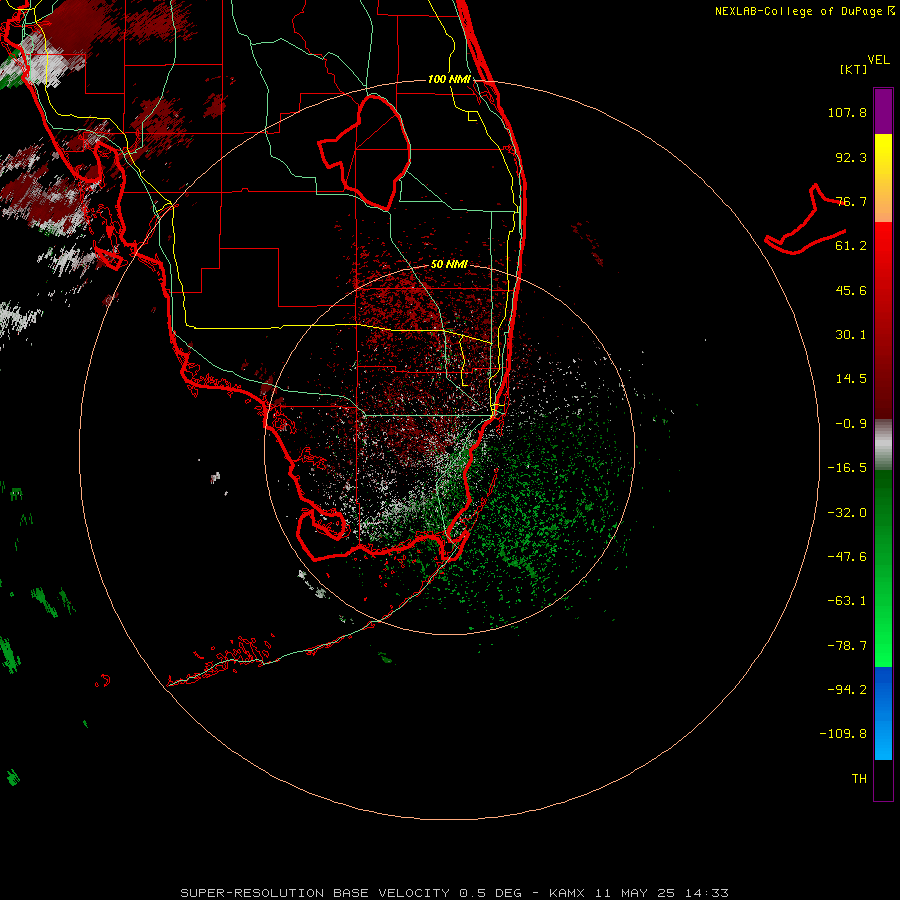
Task: Pick the blue segment of the velocity color bar
Action: point(883,713)
